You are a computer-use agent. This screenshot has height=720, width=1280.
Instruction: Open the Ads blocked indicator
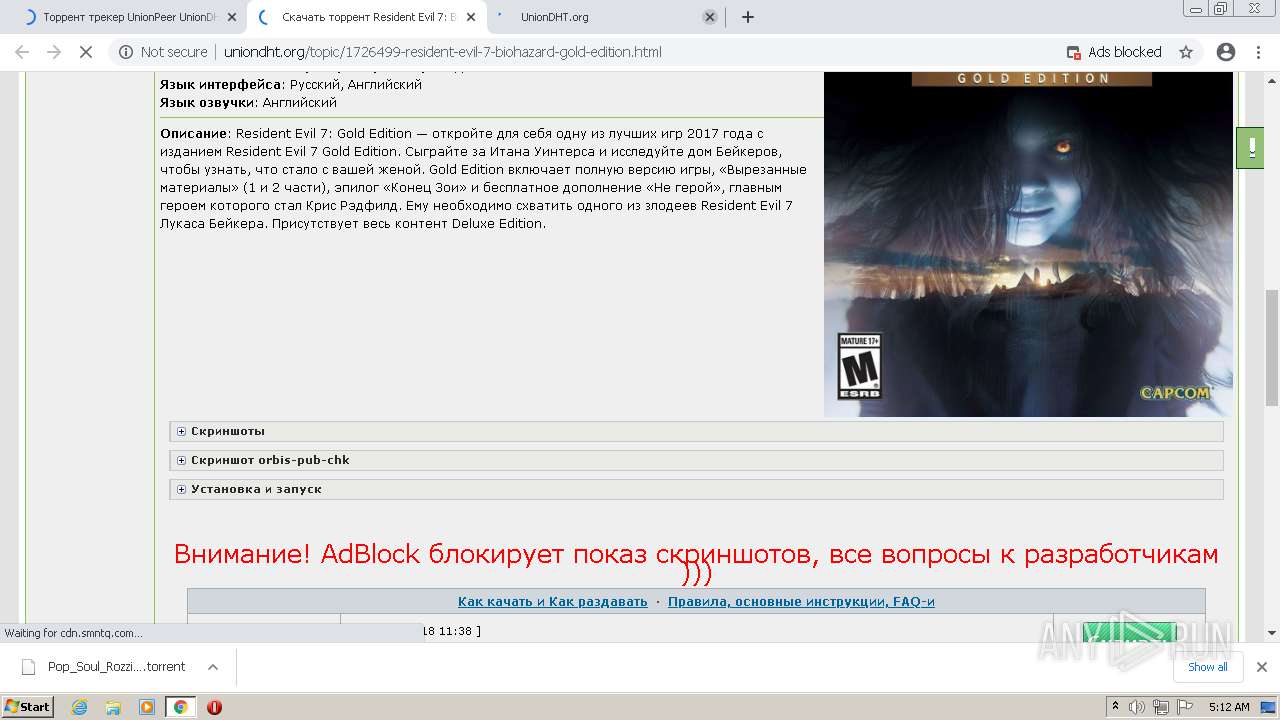point(1114,52)
